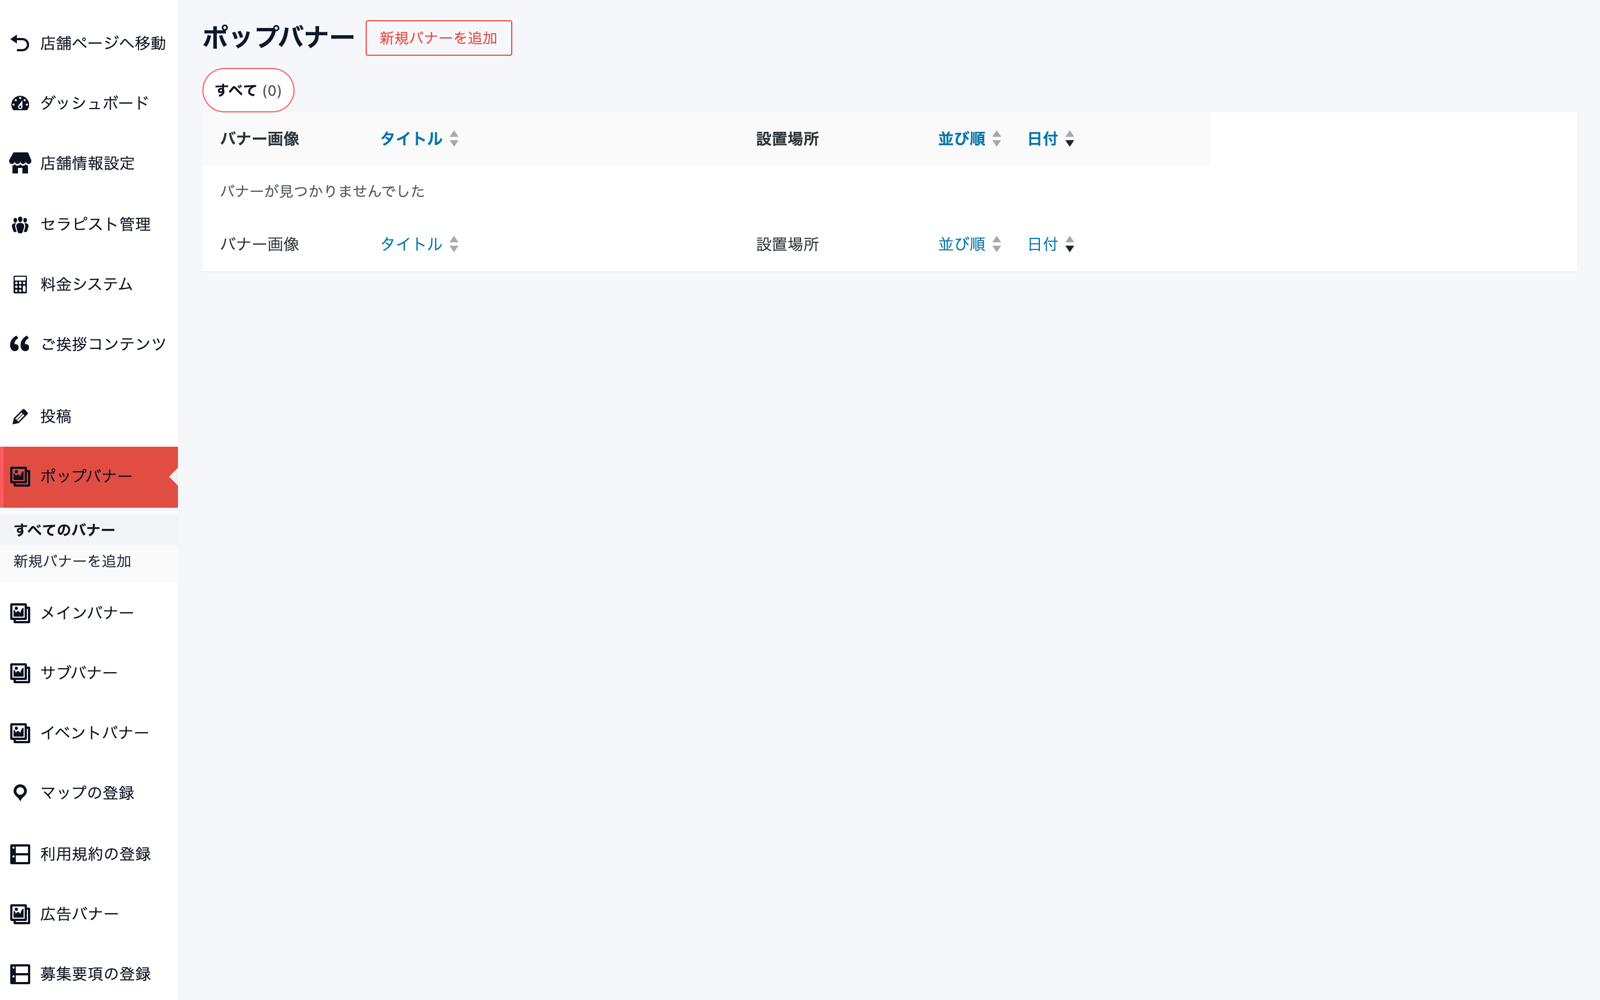Click the イベントバナー image icon

click(20, 733)
